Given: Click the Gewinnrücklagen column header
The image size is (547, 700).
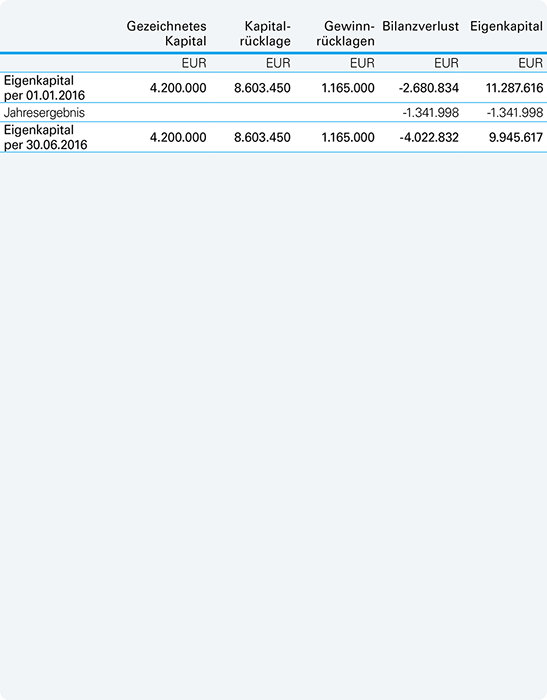Looking at the screenshot, I should 346,33.
